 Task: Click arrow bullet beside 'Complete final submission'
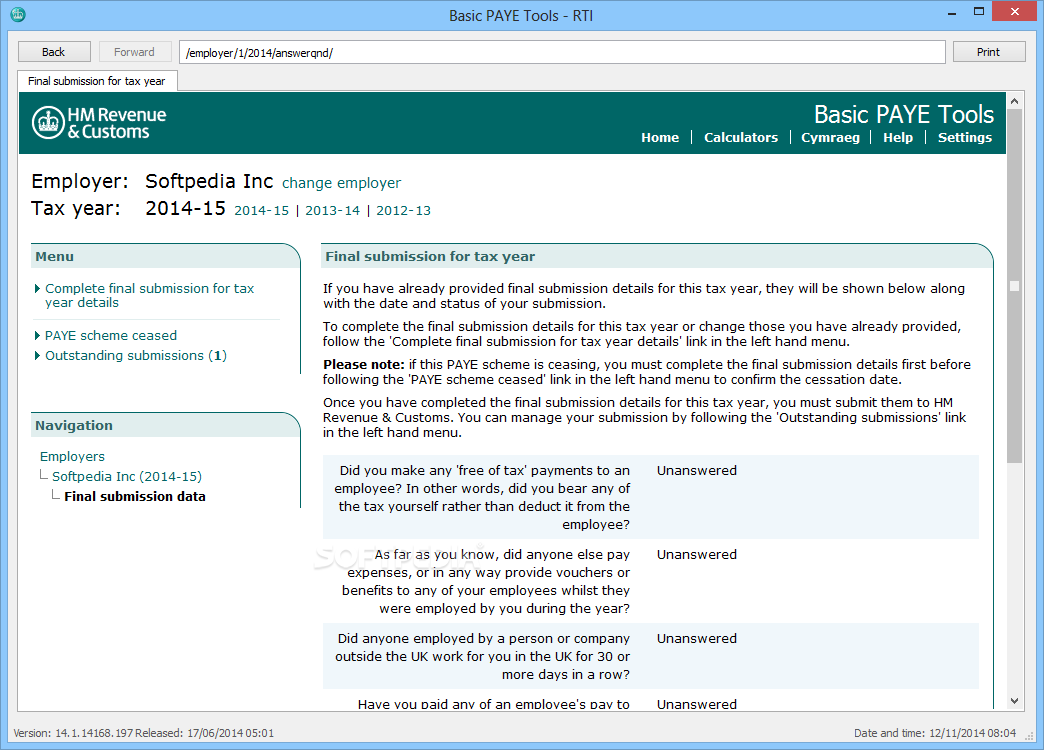[37, 288]
